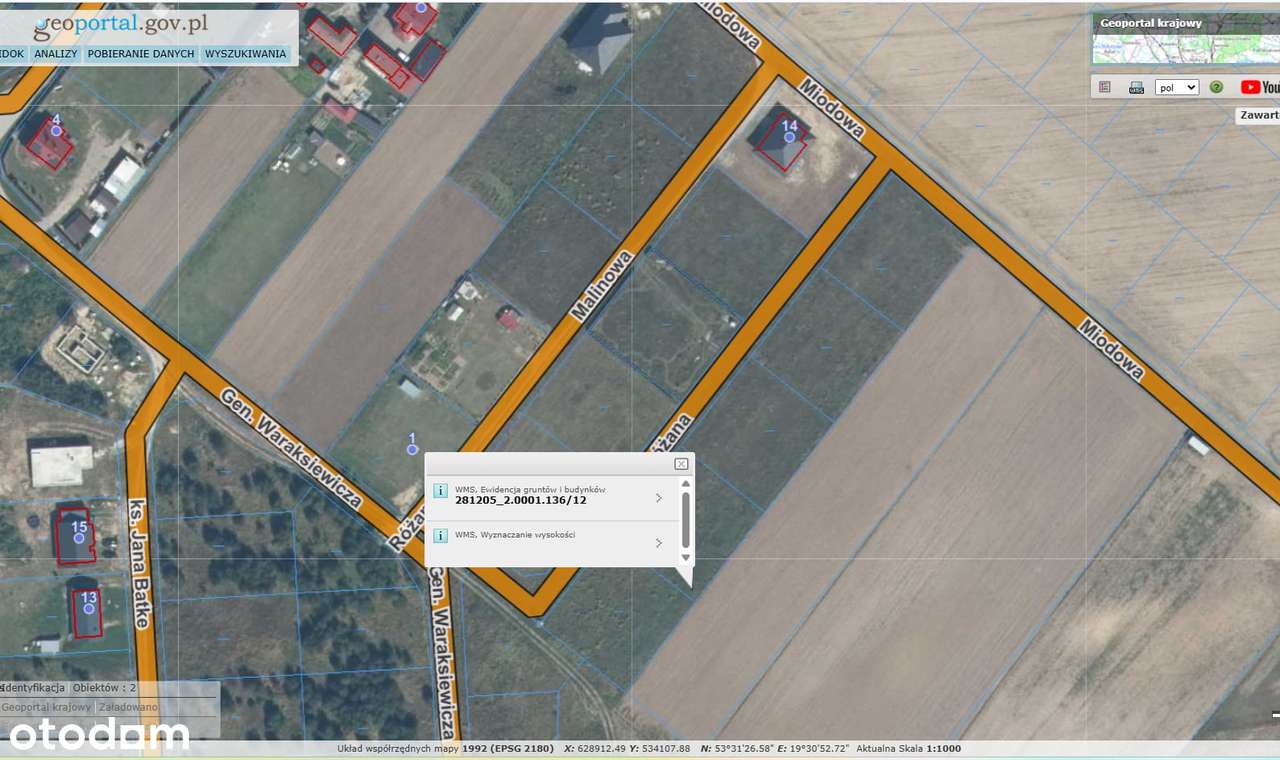This screenshot has width=1280, height=760.
Task: Click the WMS Wyznaczanie wysokości label
Action: pos(515,535)
